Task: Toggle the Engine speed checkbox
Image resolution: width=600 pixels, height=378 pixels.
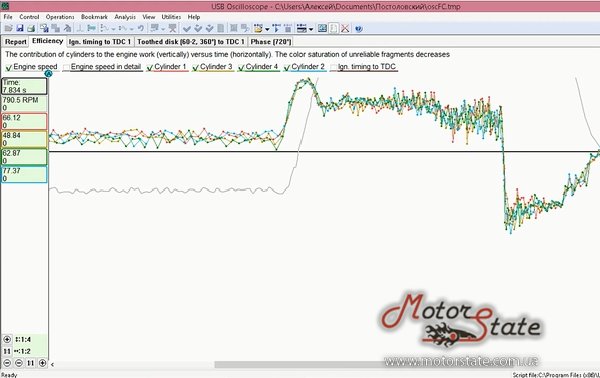Action: coord(8,68)
